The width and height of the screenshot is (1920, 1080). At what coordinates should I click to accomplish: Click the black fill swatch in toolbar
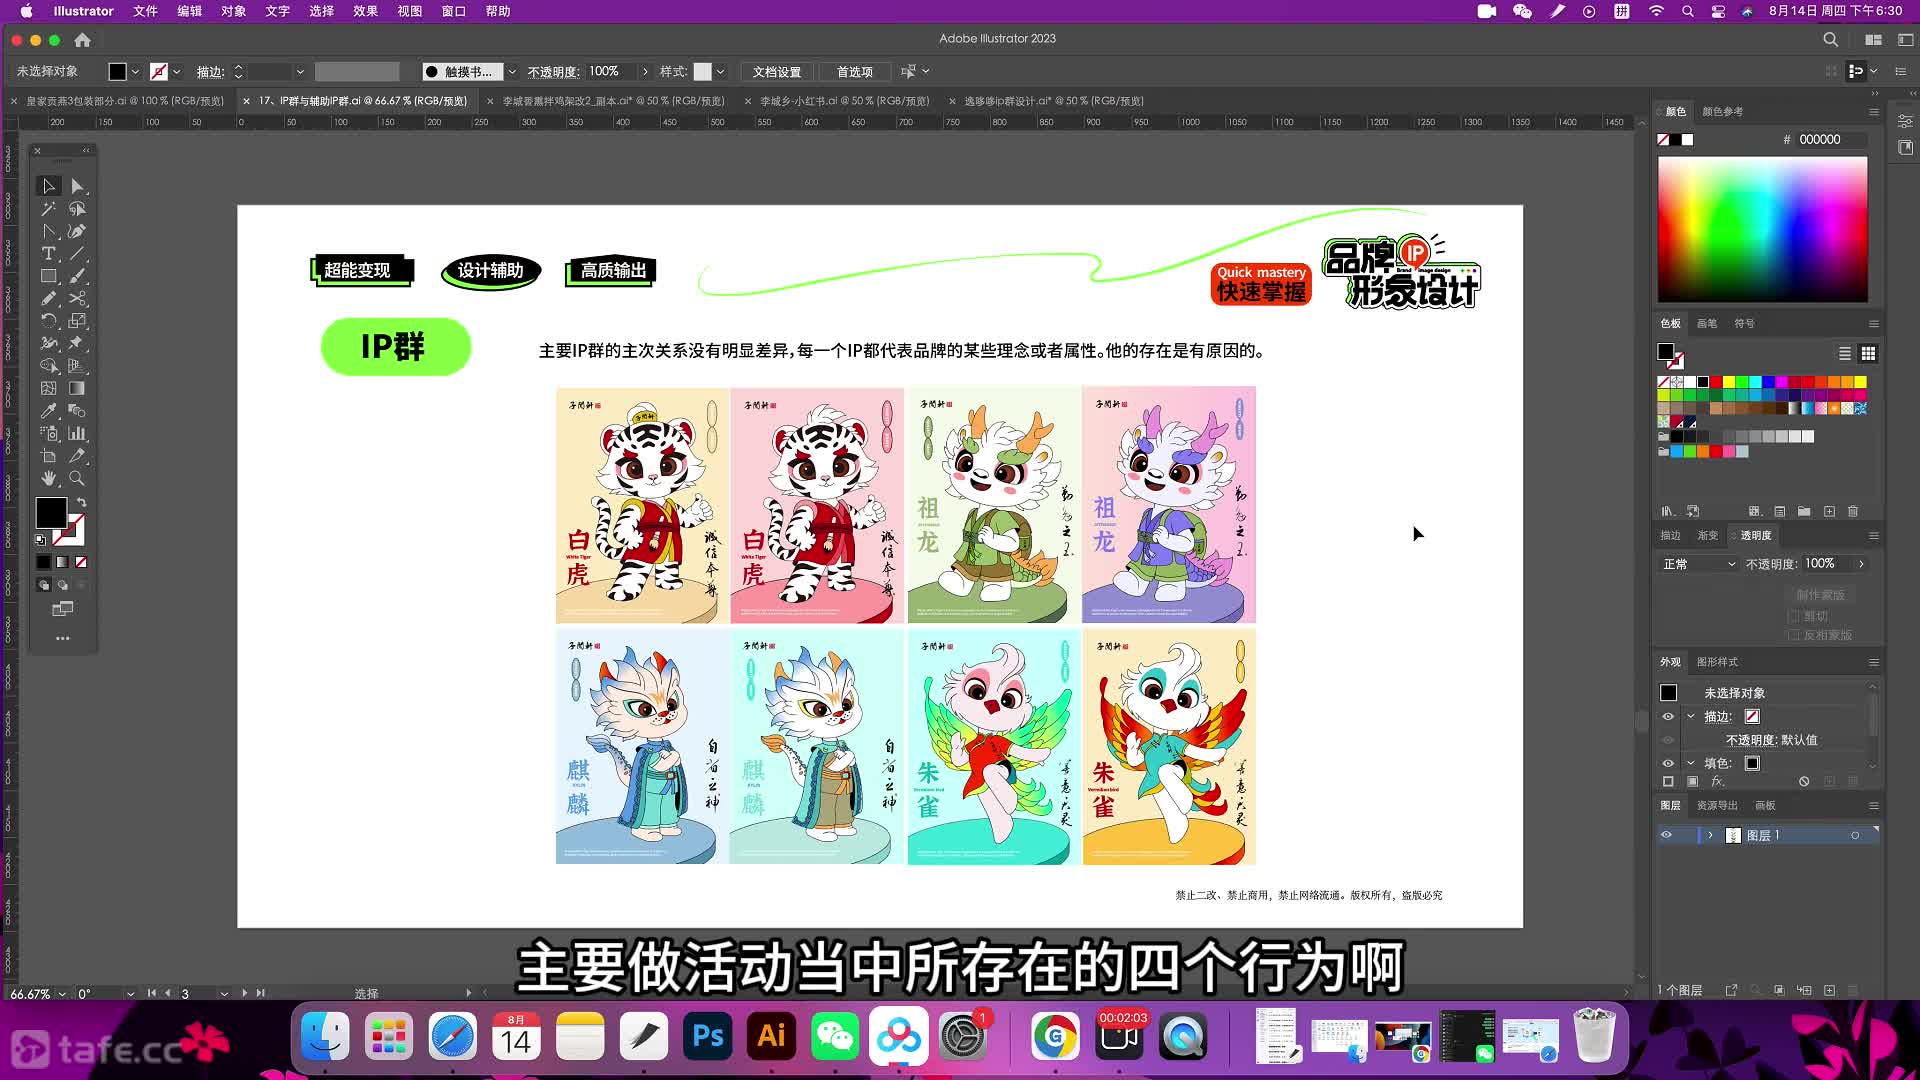tap(51, 513)
